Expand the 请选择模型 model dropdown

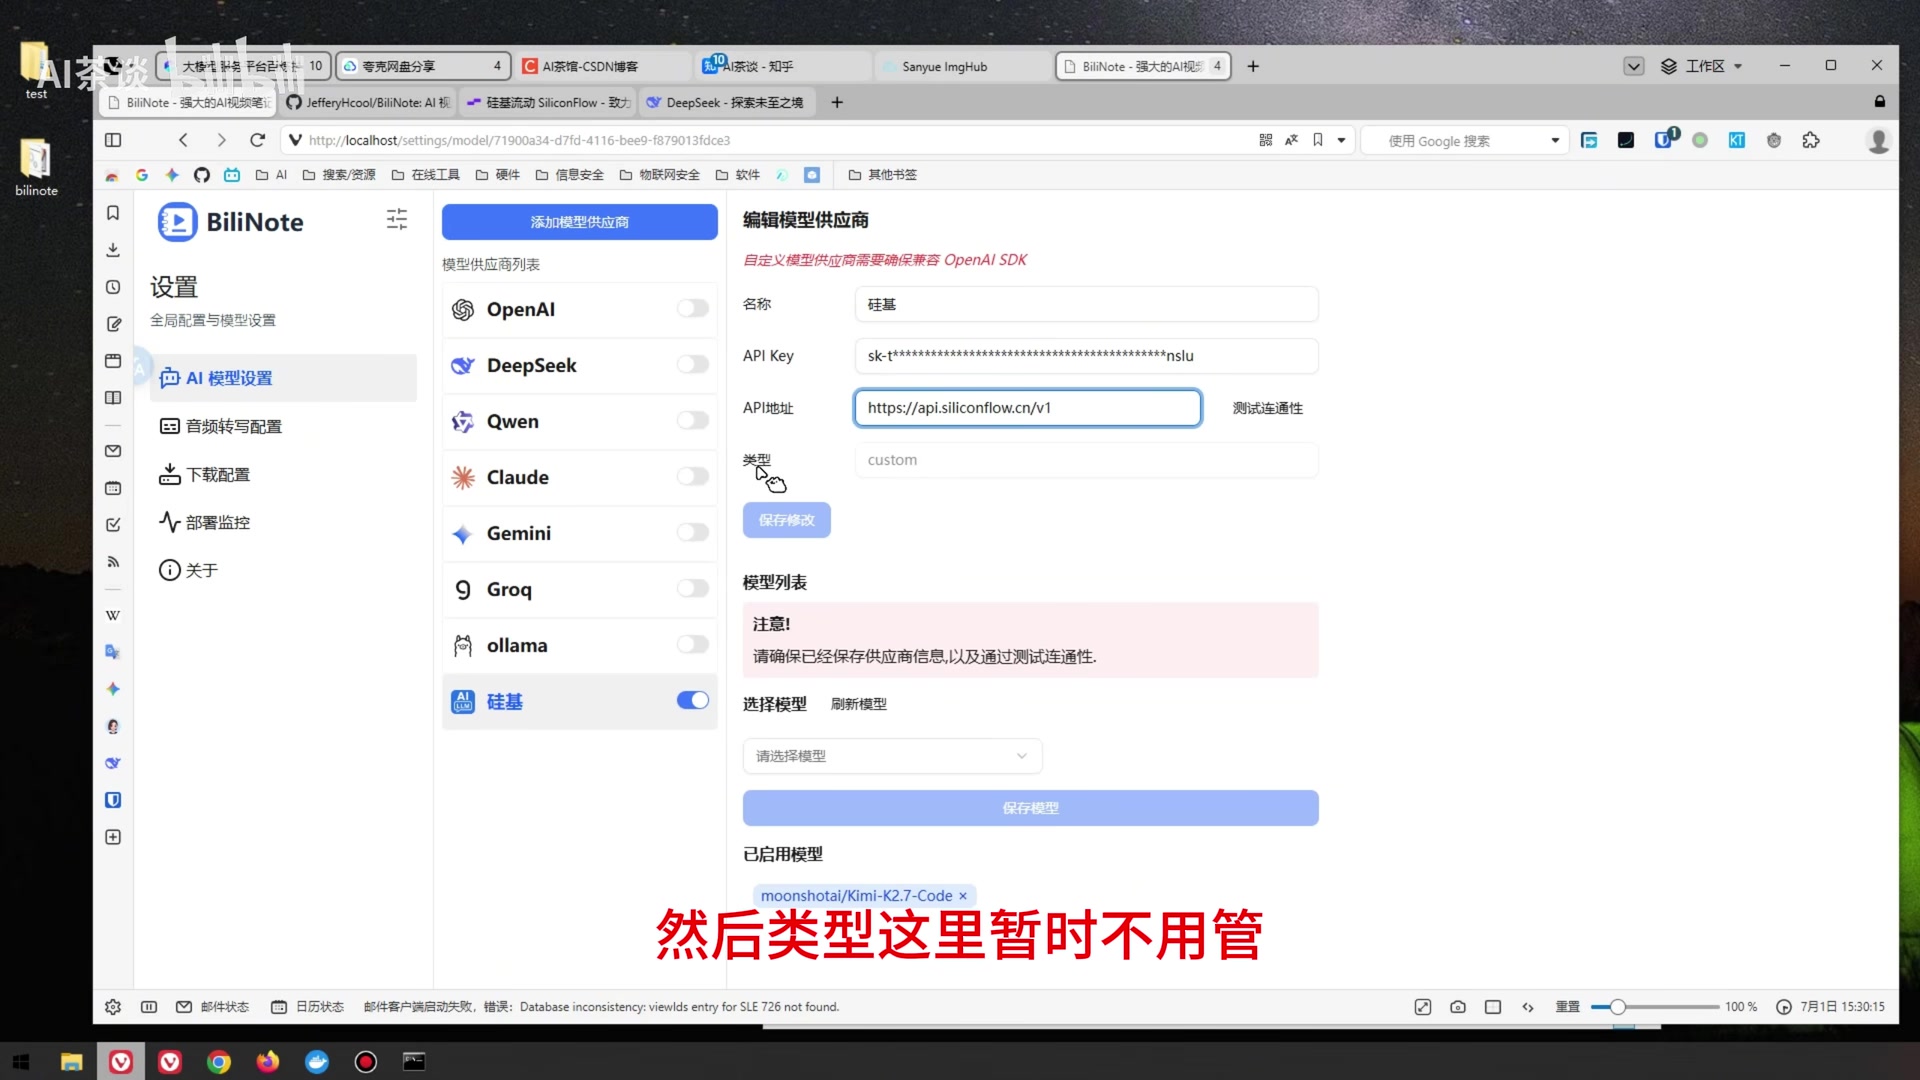pos(892,756)
